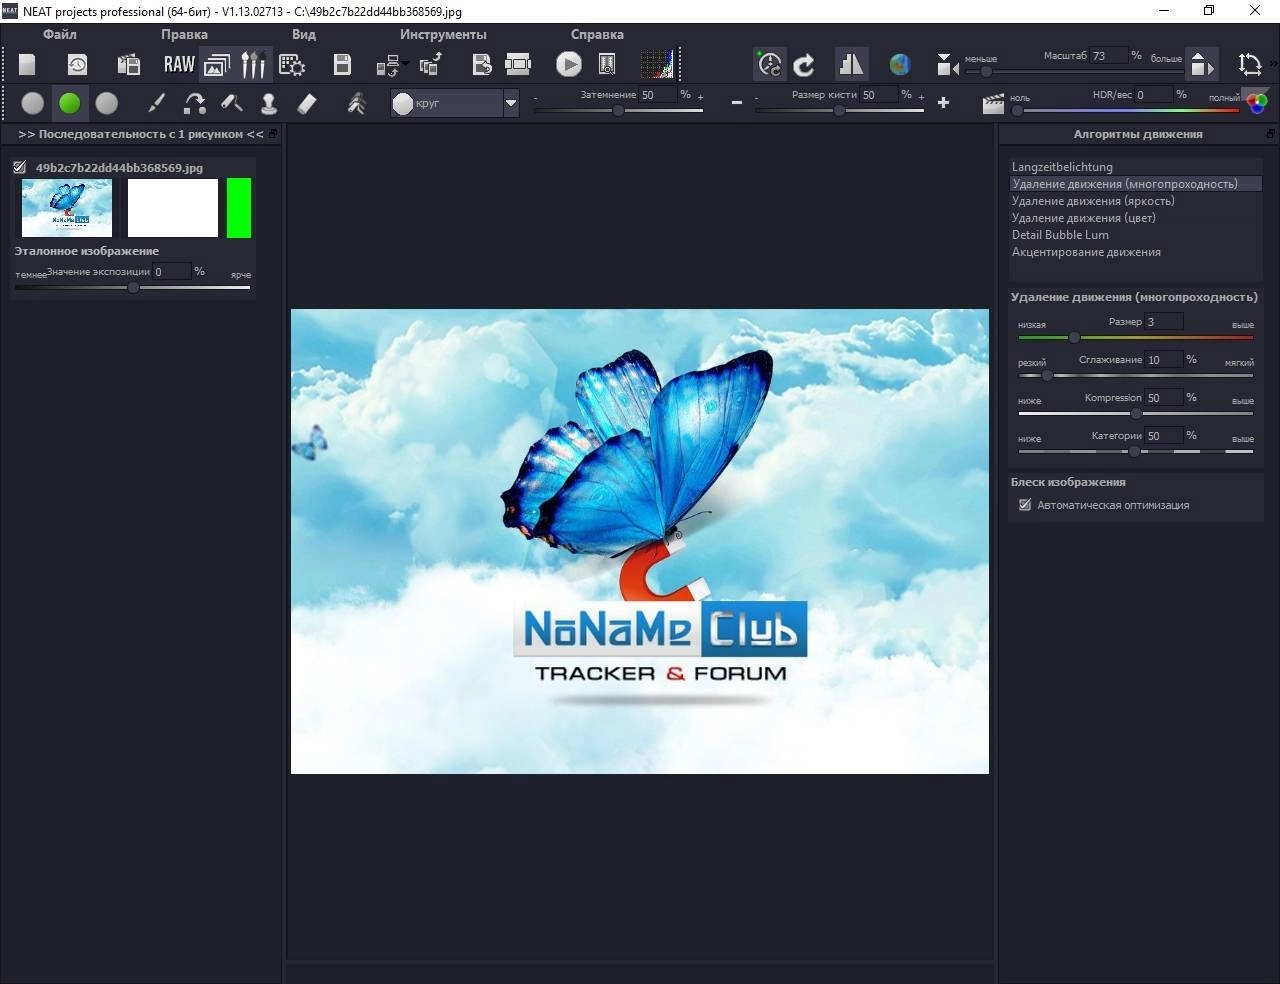Image resolution: width=1280 pixels, height=984 pixels.
Task: Undock the sequence panel via header icon
Action: tap(273, 134)
